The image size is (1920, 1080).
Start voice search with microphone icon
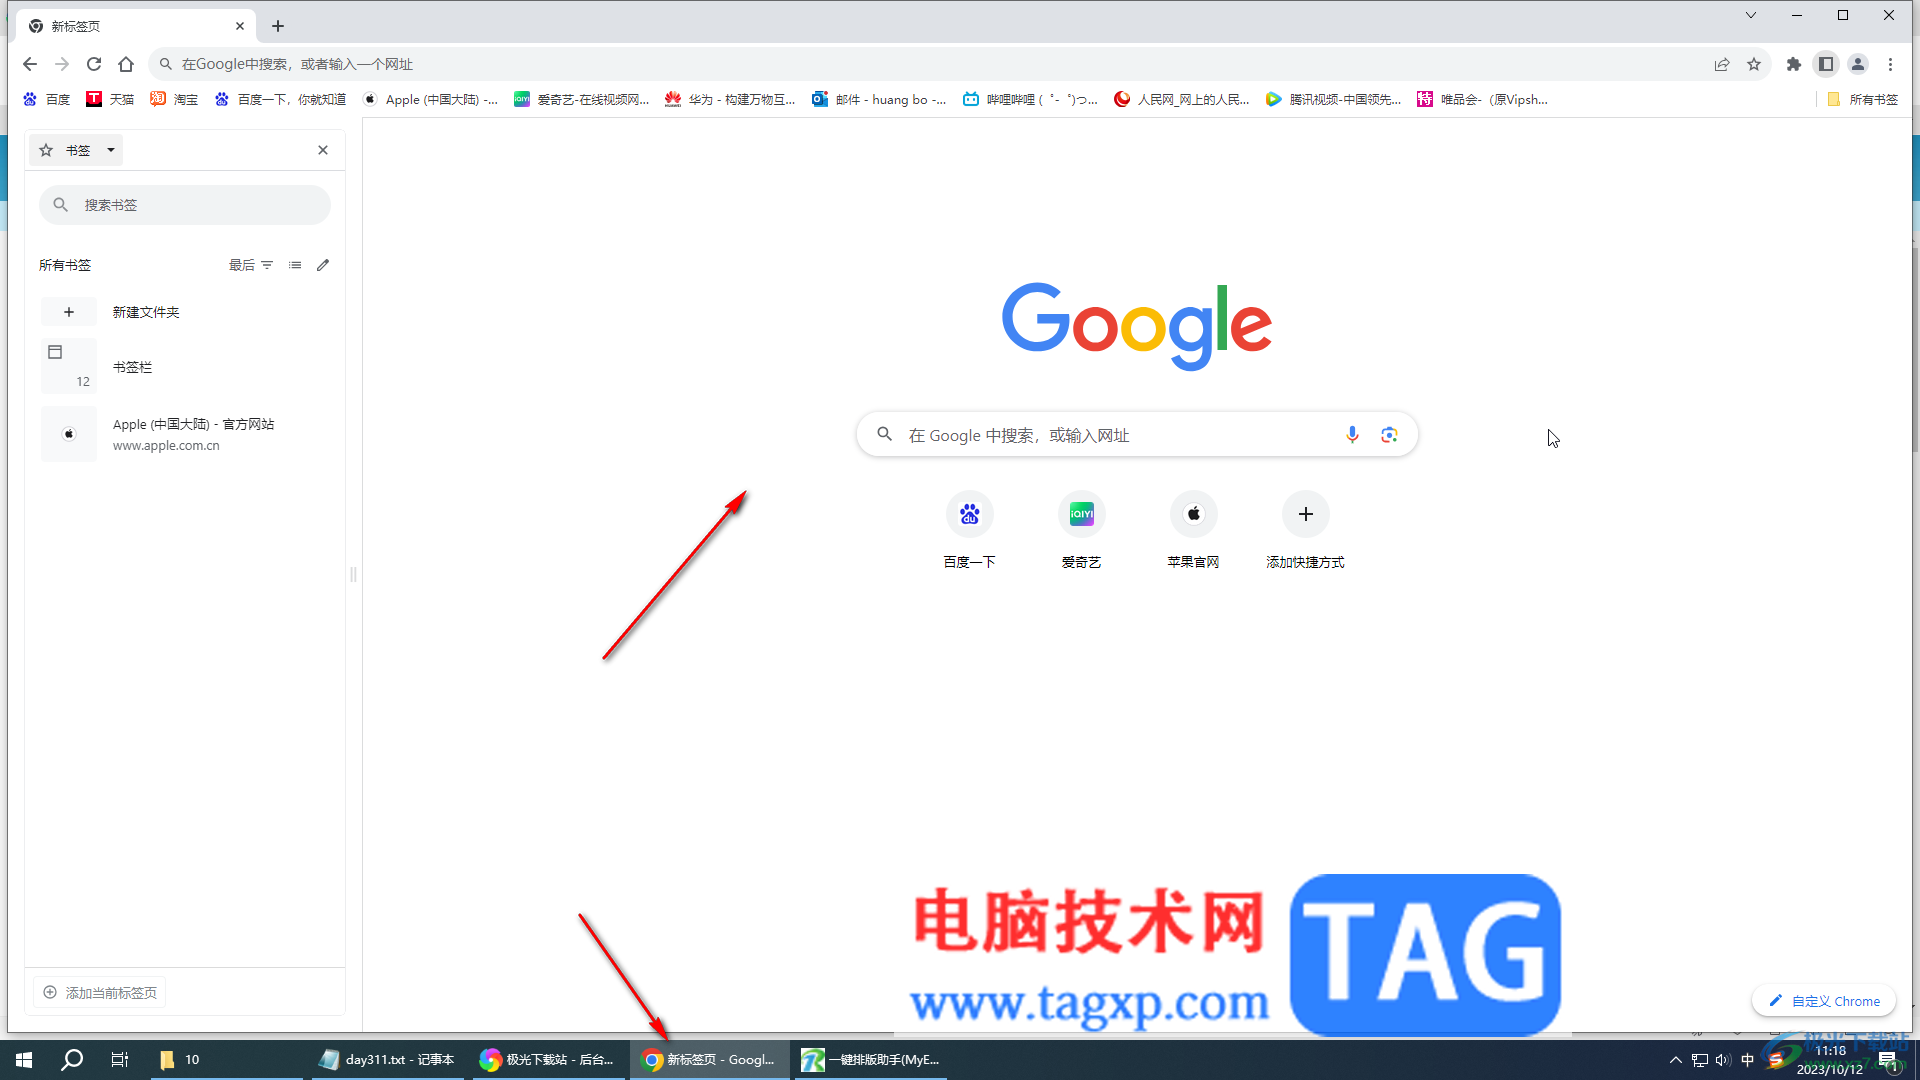coord(1352,435)
